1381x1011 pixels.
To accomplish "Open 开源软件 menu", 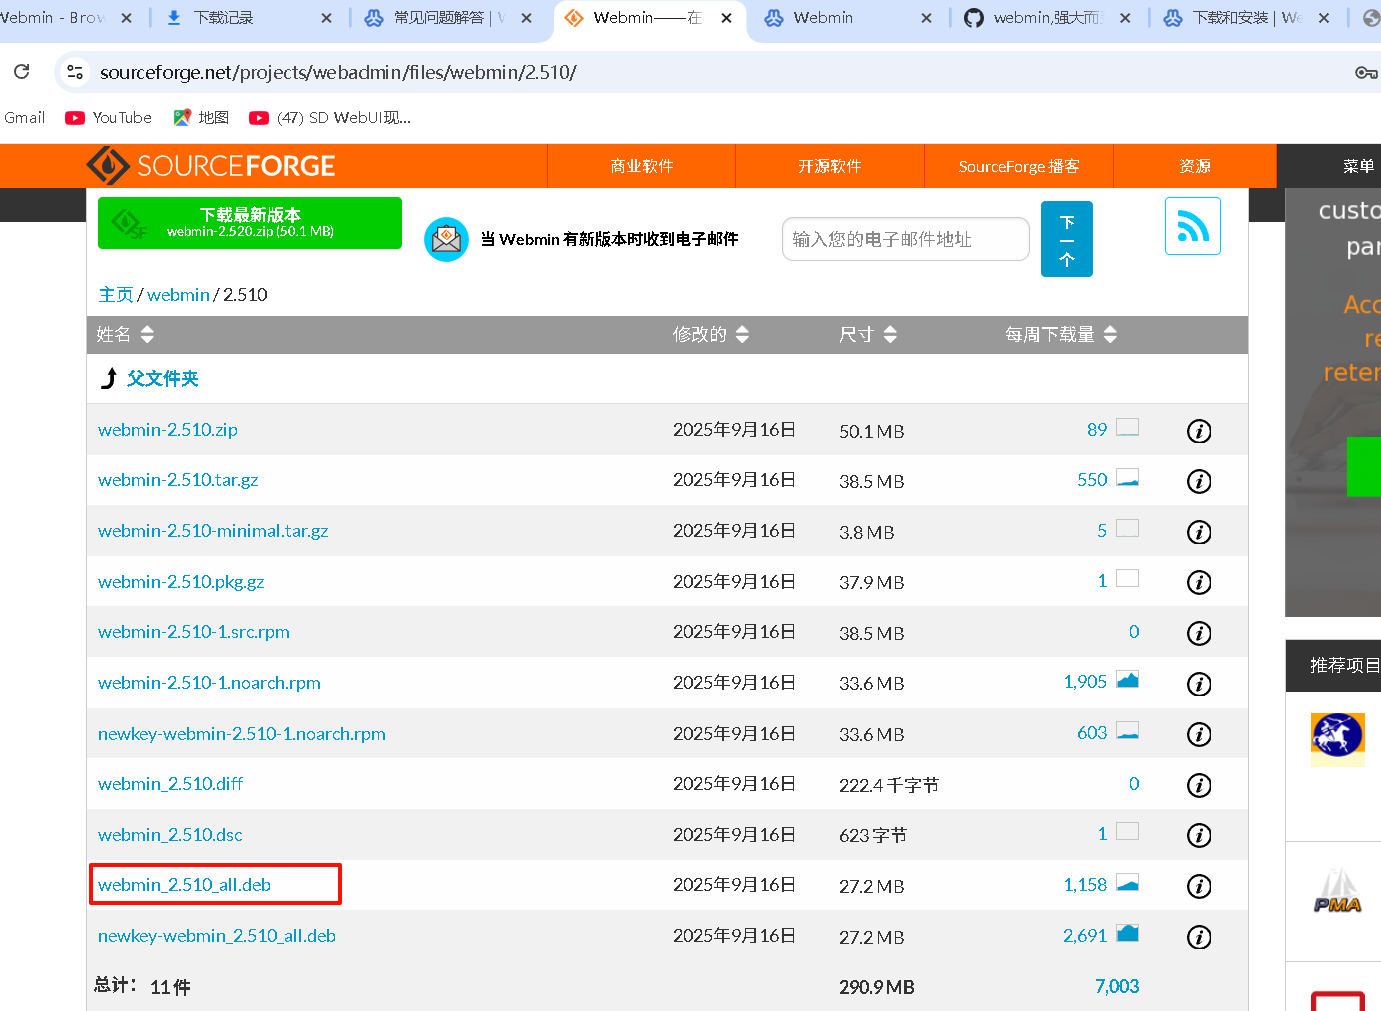I will [830, 166].
